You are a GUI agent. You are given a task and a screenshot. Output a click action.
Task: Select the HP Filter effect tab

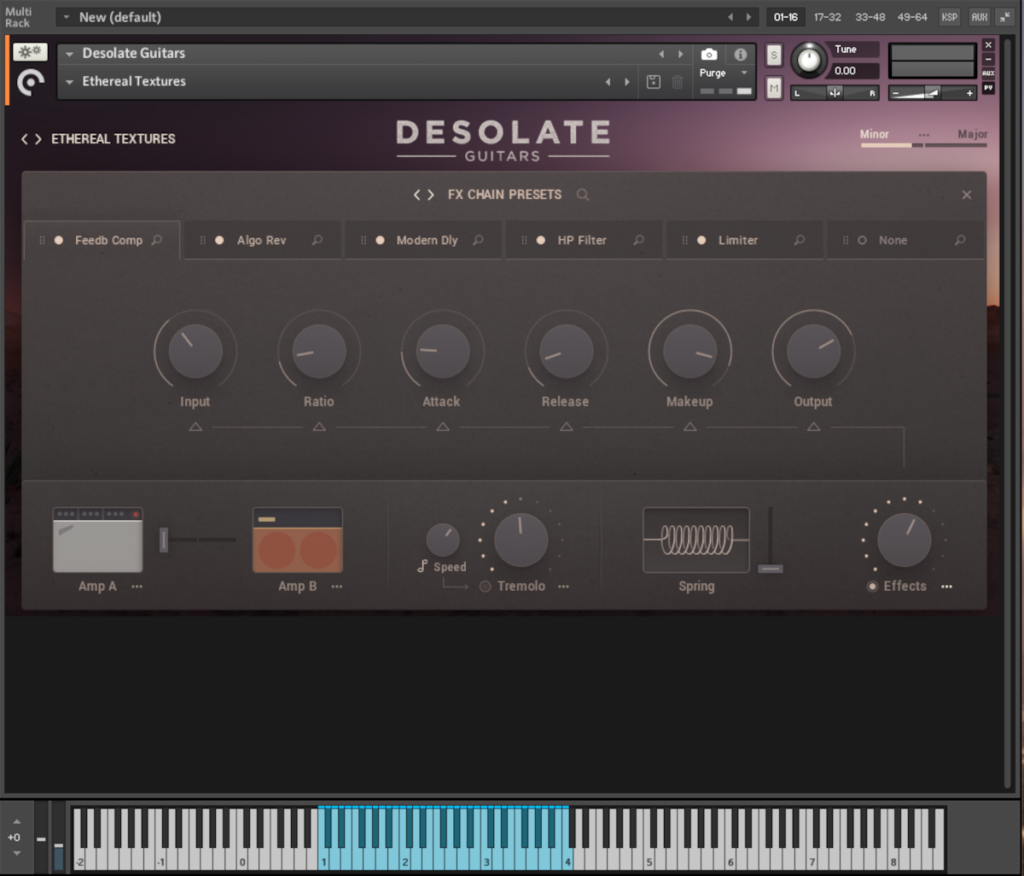(x=582, y=240)
